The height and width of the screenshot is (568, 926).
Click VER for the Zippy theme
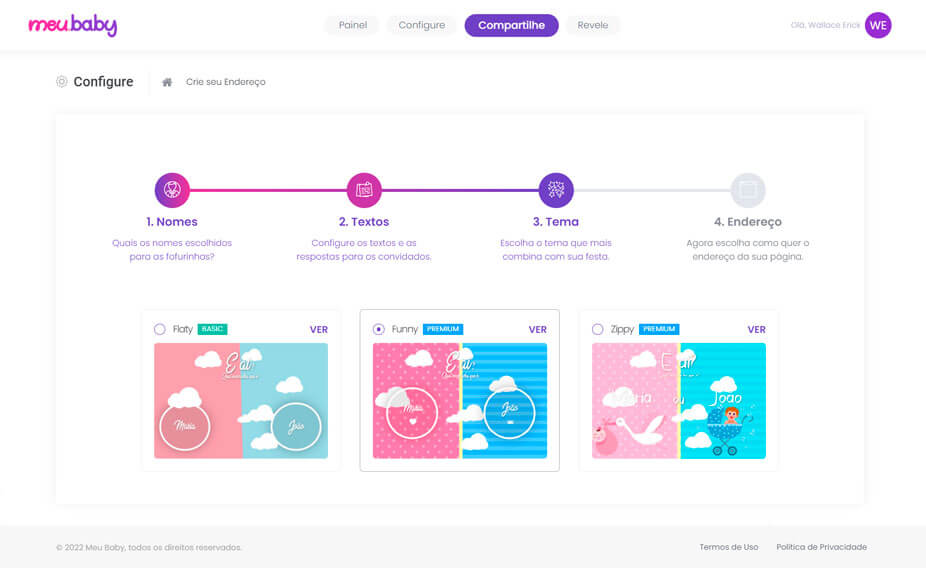(x=756, y=329)
